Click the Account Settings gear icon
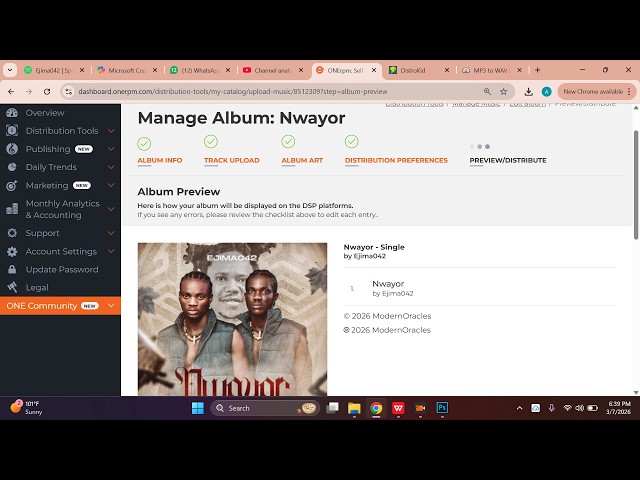640x480 pixels. pos(12,251)
